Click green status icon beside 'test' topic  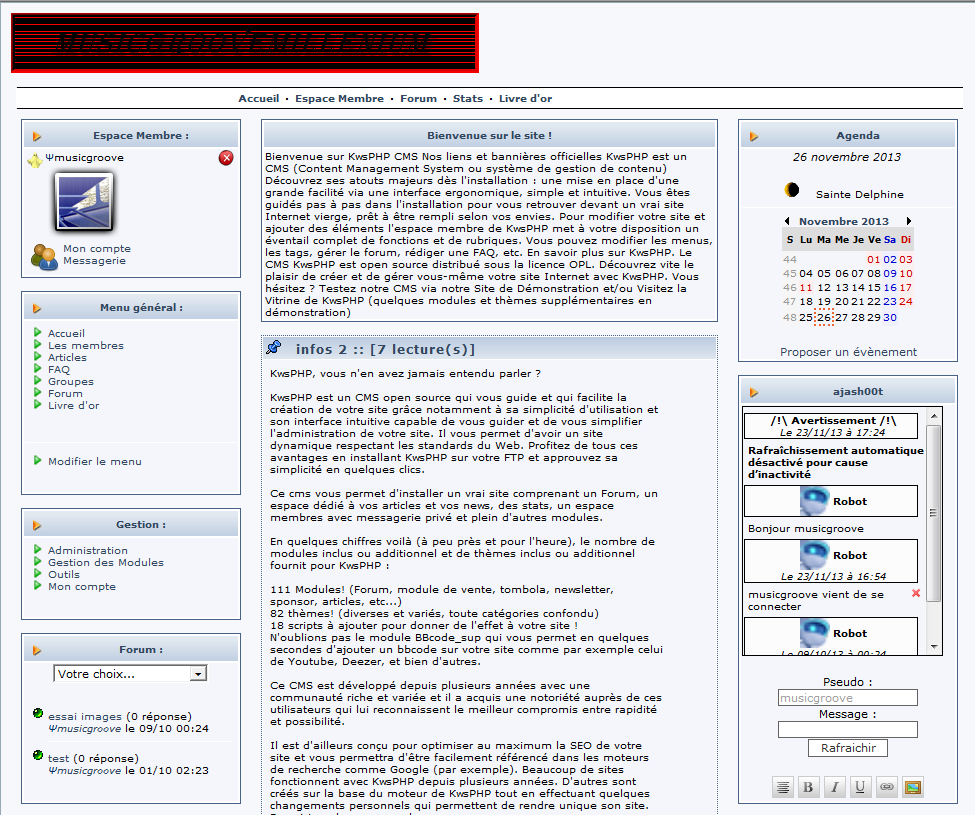coord(38,755)
